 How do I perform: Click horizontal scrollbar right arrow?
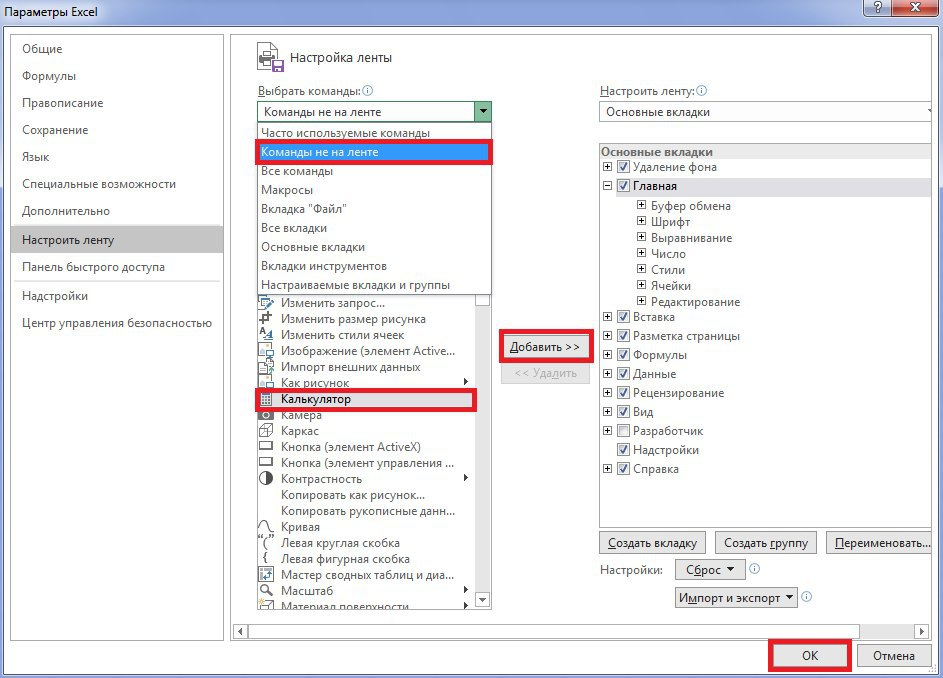point(921,631)
